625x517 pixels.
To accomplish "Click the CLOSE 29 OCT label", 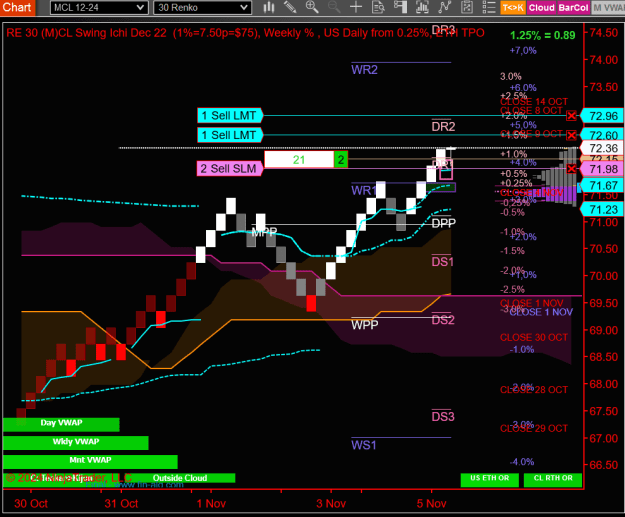I will [x=534, y=429].
